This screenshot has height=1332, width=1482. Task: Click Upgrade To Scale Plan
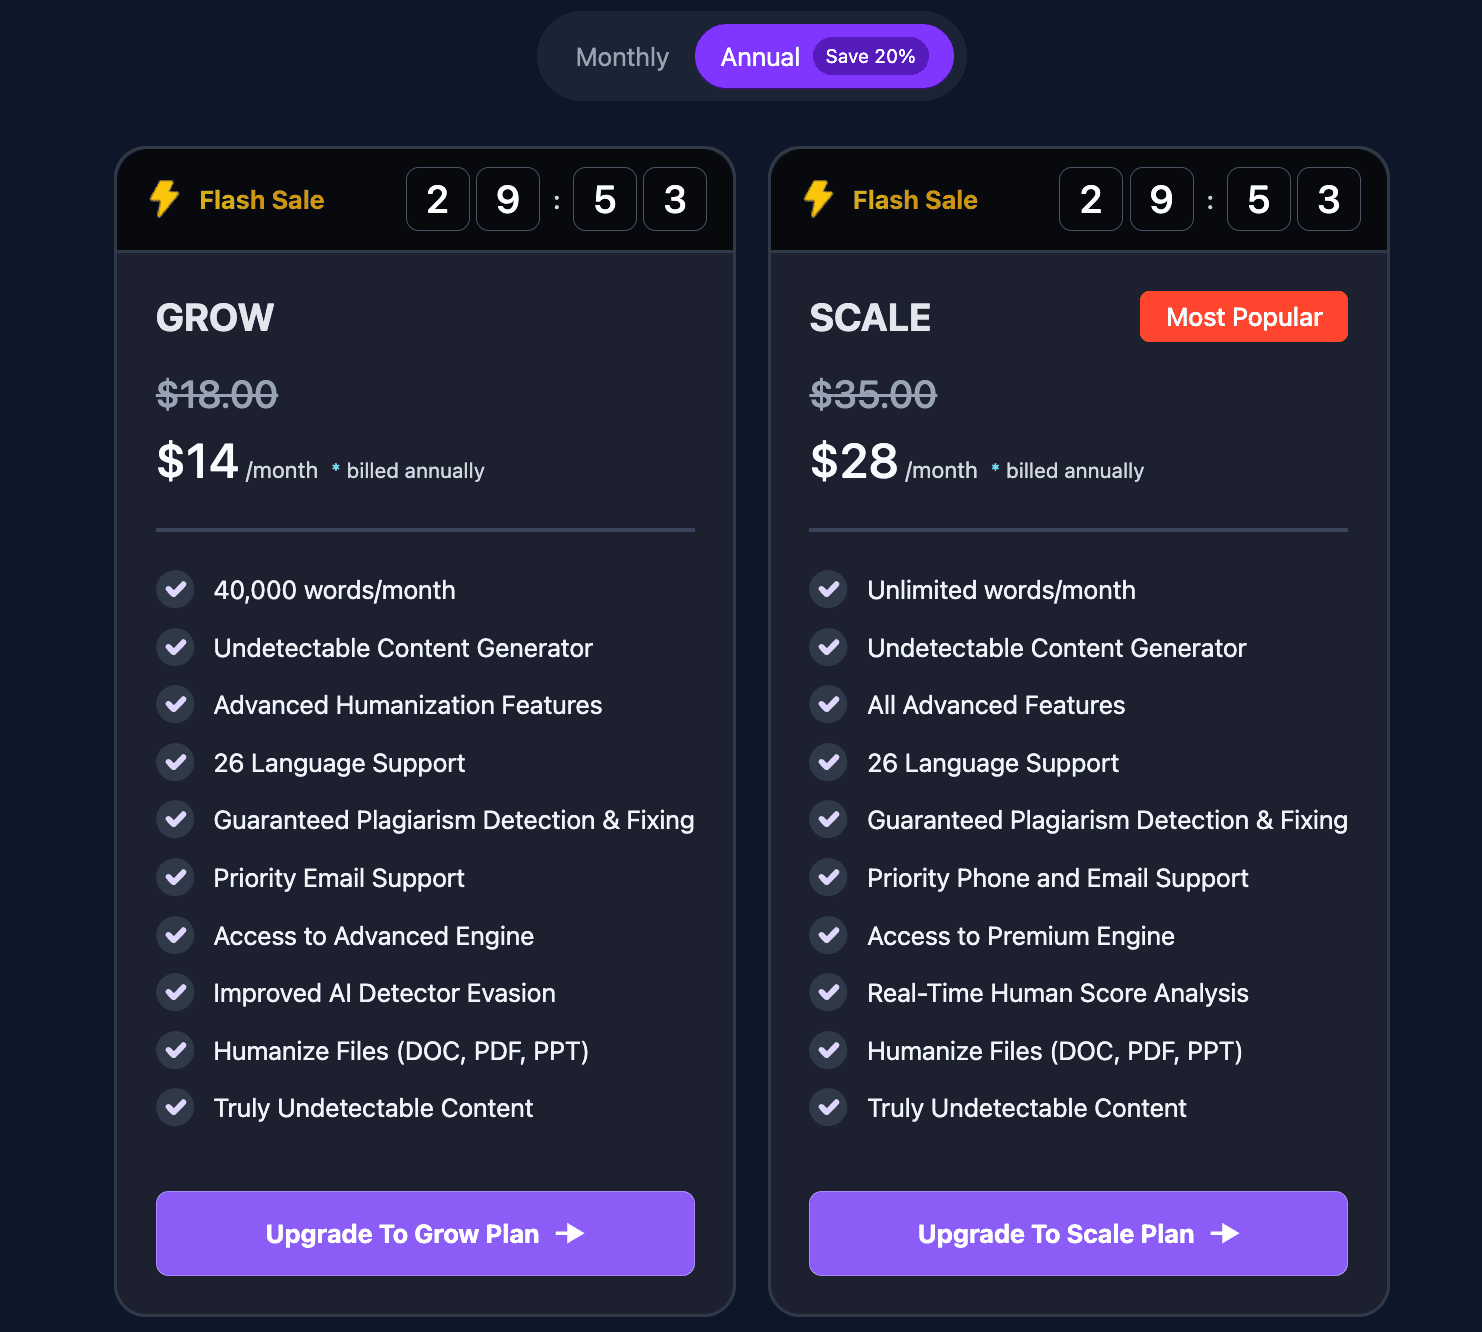click(x=1078, y=1234)
